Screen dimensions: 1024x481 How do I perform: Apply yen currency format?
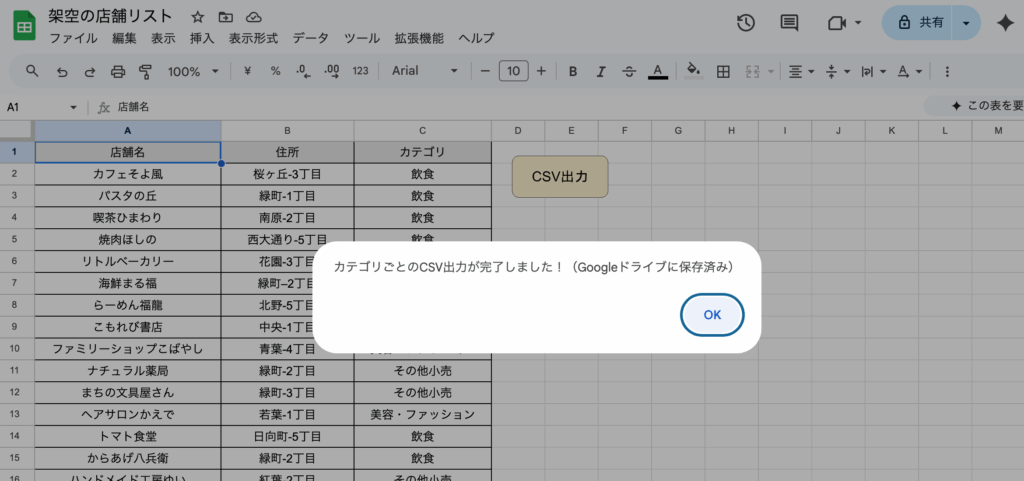click(x=248, y=71)
